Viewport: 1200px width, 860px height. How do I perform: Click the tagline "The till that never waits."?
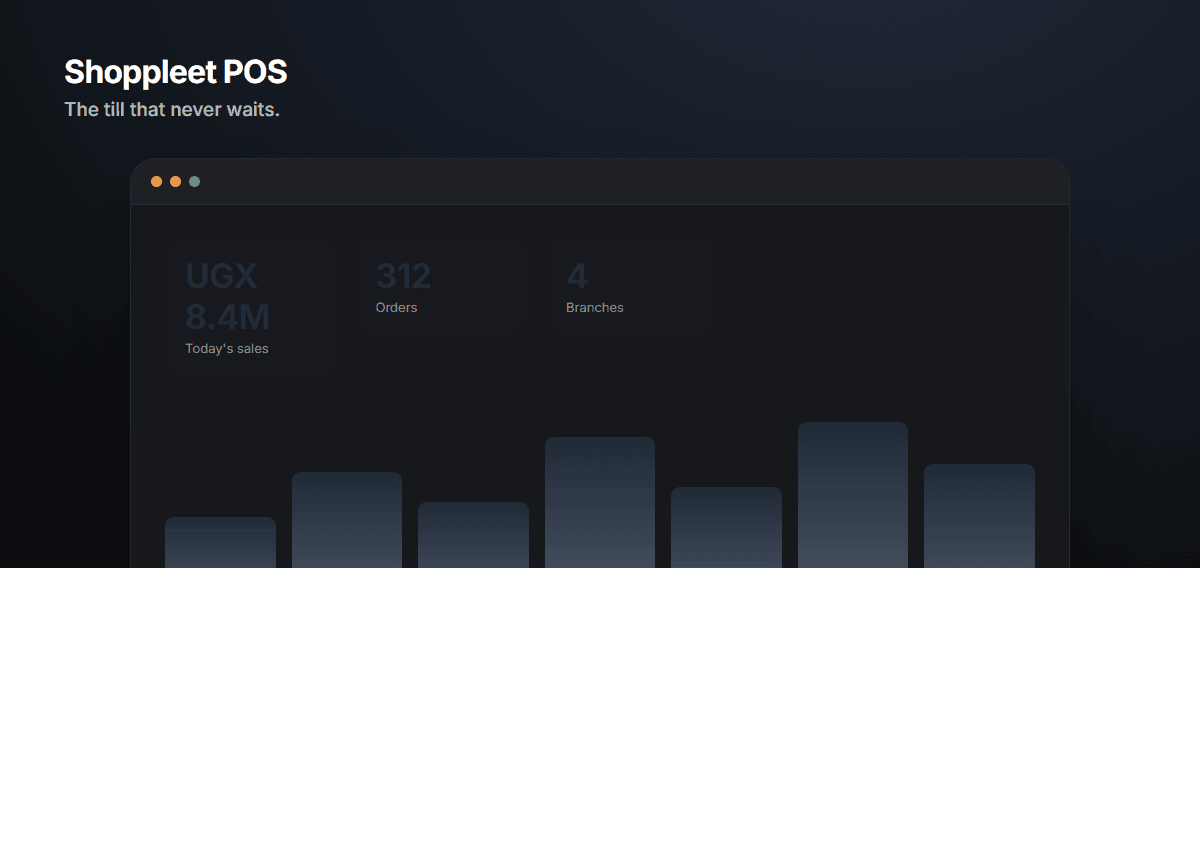[172, 109]
